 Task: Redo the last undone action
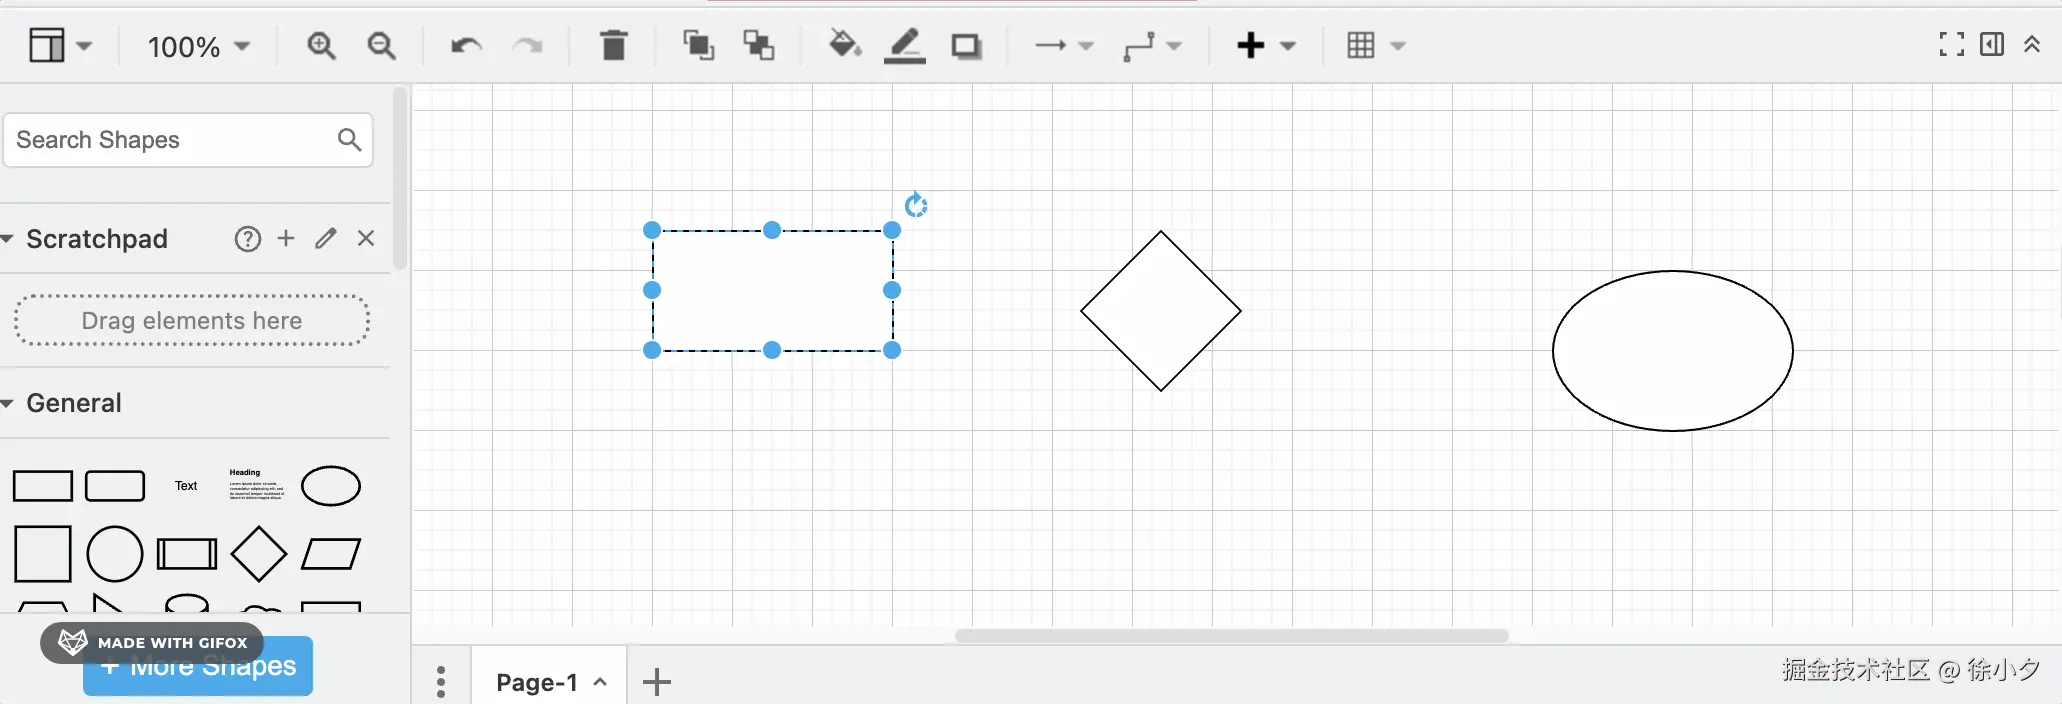[527, 45]
